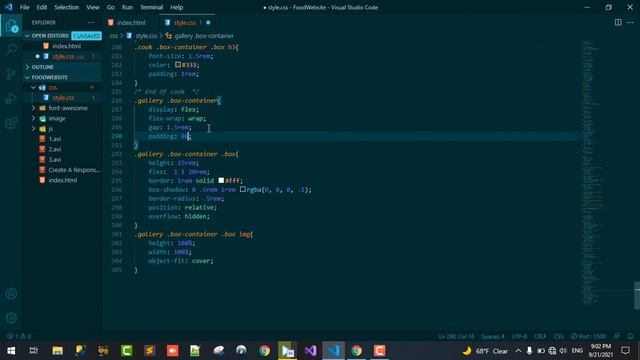Click the rgba color swatch on line 296
Viewport: 640px width, 360px height.
coord(243,189)
